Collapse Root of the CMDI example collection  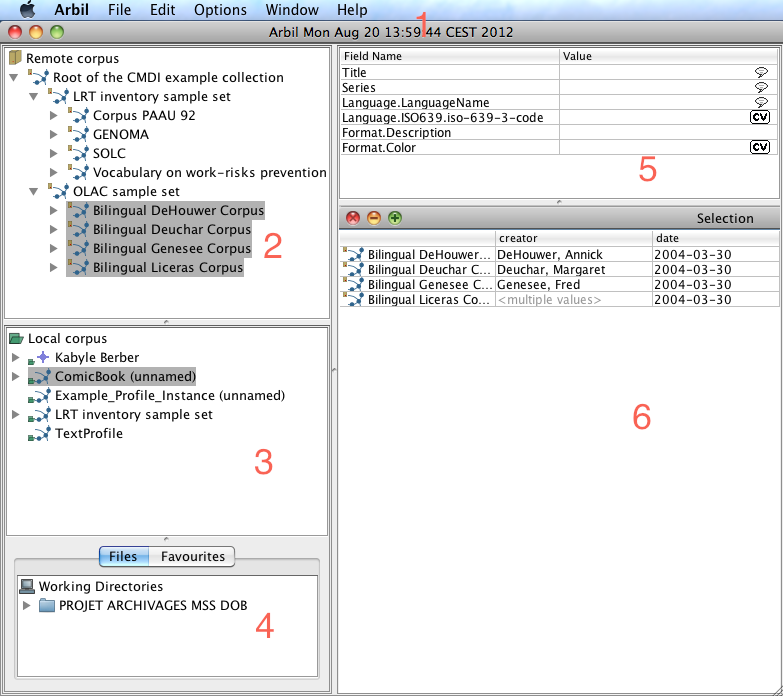pyautogui.click(x=14, y=78)
